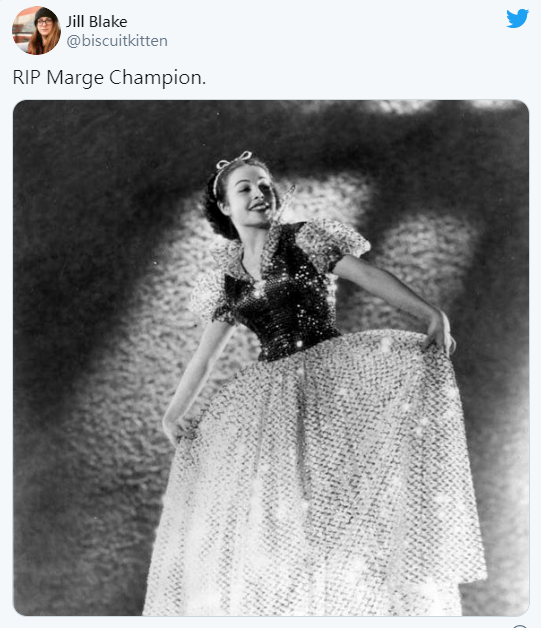This screenshot has height=628, width=541.
Task: Open the embedded black-and-white photo
Action: [x=271, y=358]
